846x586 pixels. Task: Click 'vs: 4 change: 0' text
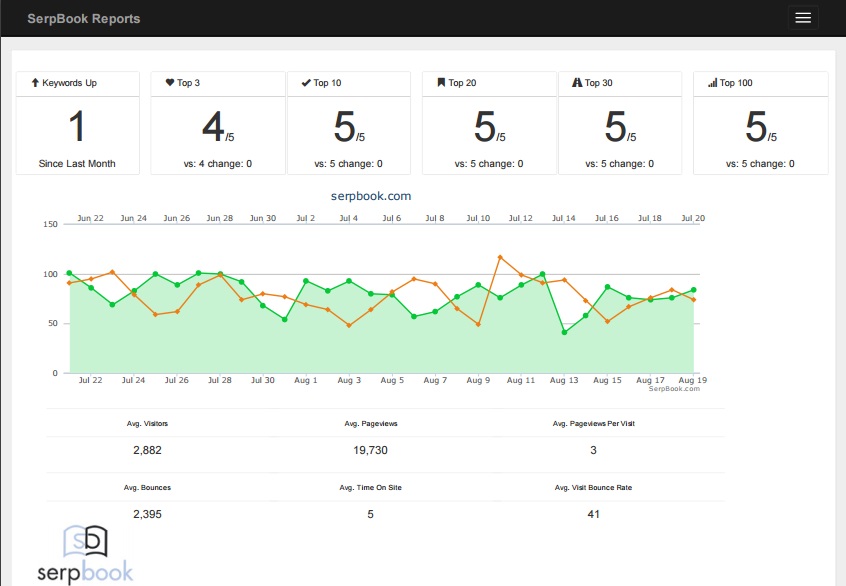click(x=218, y=163)
